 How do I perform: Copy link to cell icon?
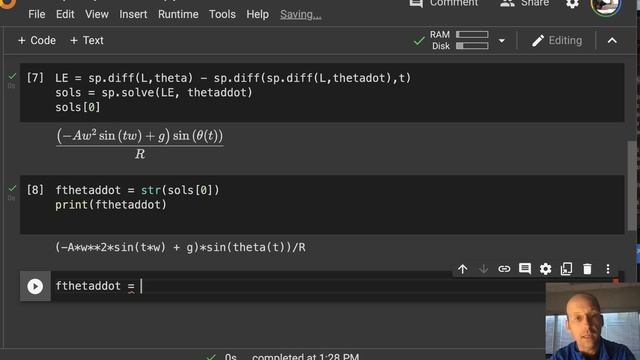(x=504, y=269)
